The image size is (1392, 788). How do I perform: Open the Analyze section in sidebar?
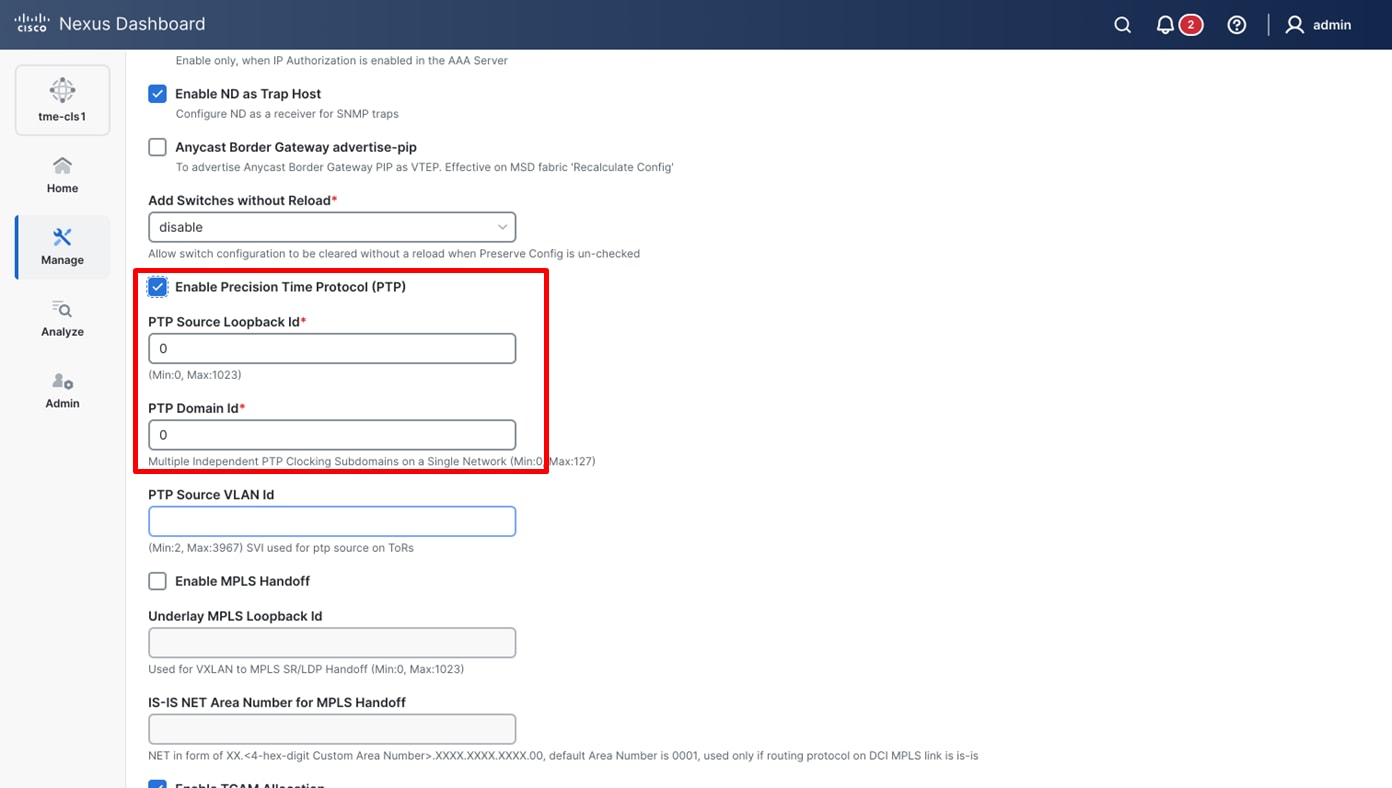[62, 319]
